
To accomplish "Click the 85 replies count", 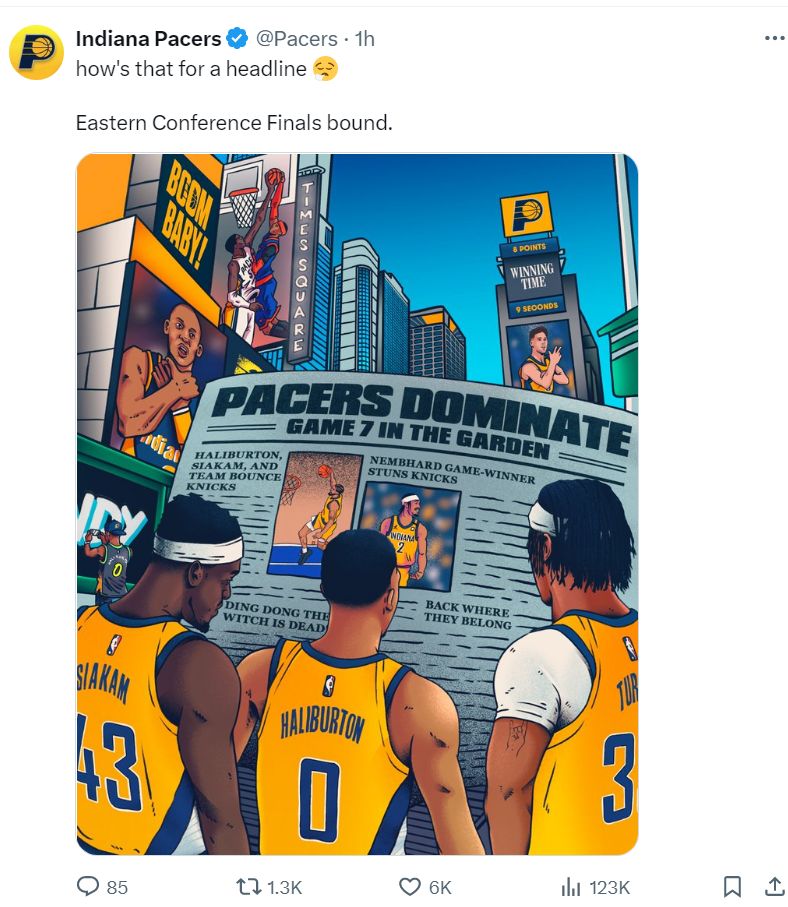I will (x=117, y=887).
